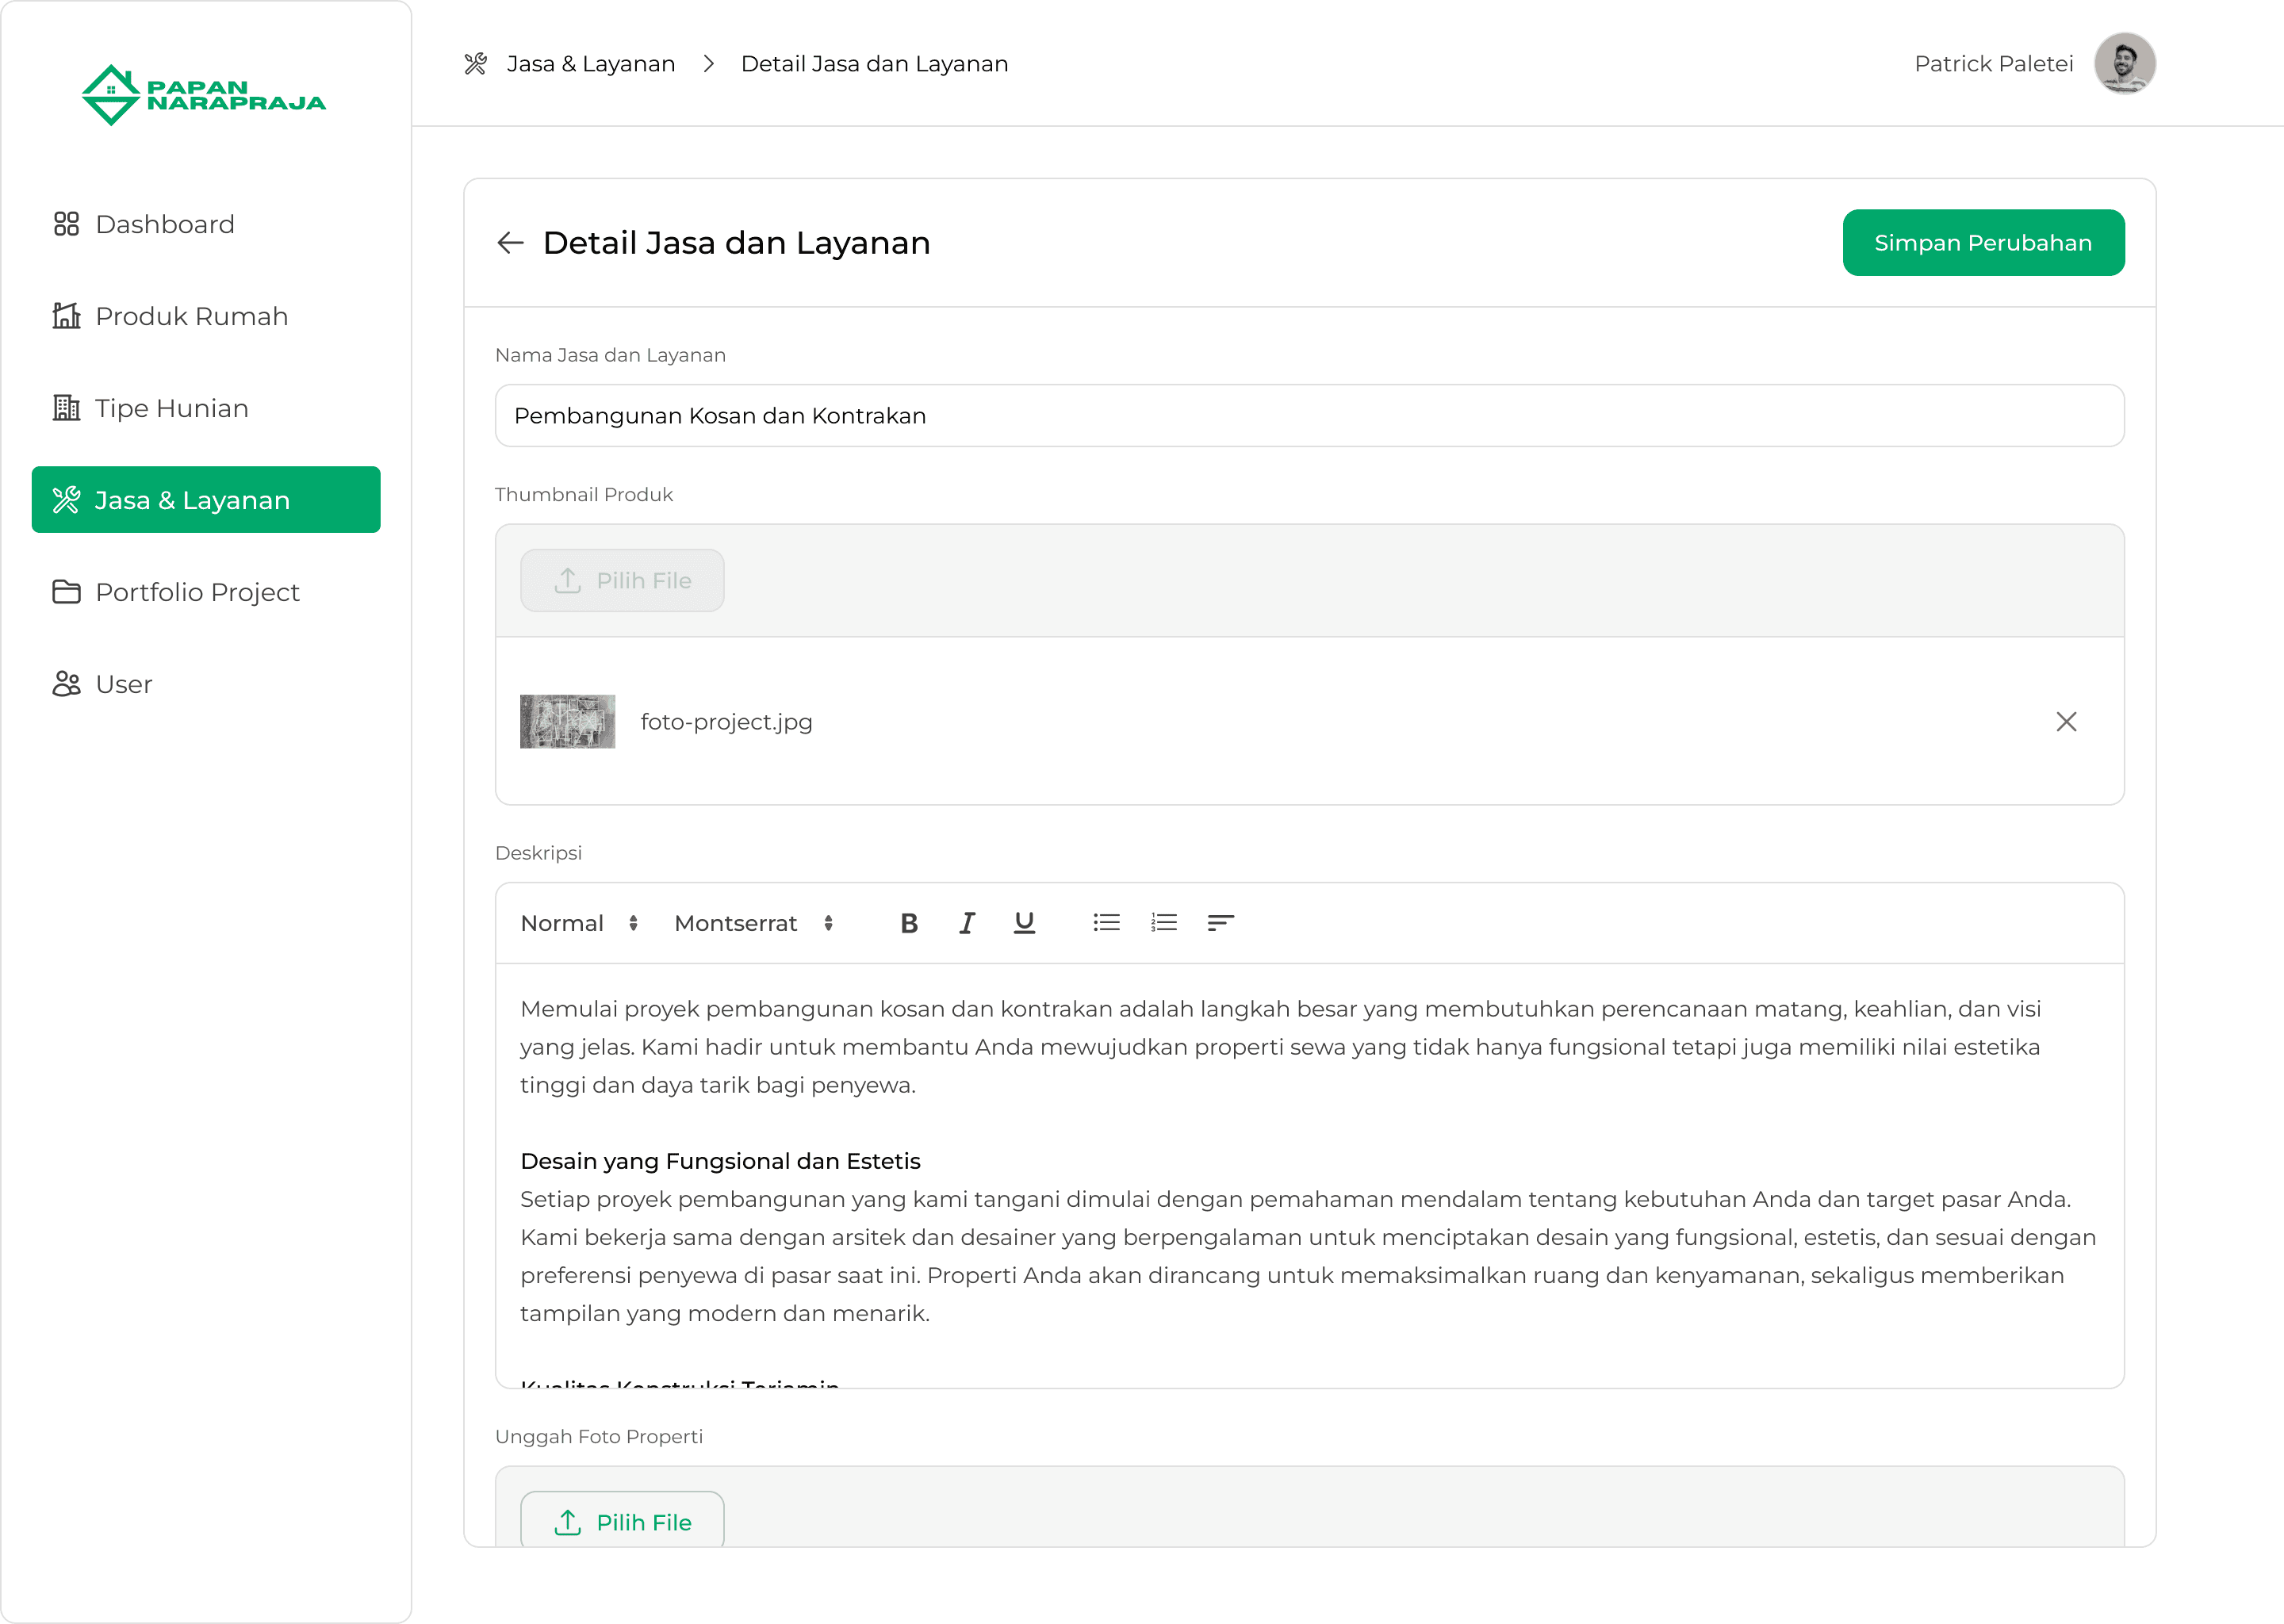Click the back arrow beside Detail Jasa dan Layanan
This screenshot has width=2284, height=1624.
click(x=510, y=243)
